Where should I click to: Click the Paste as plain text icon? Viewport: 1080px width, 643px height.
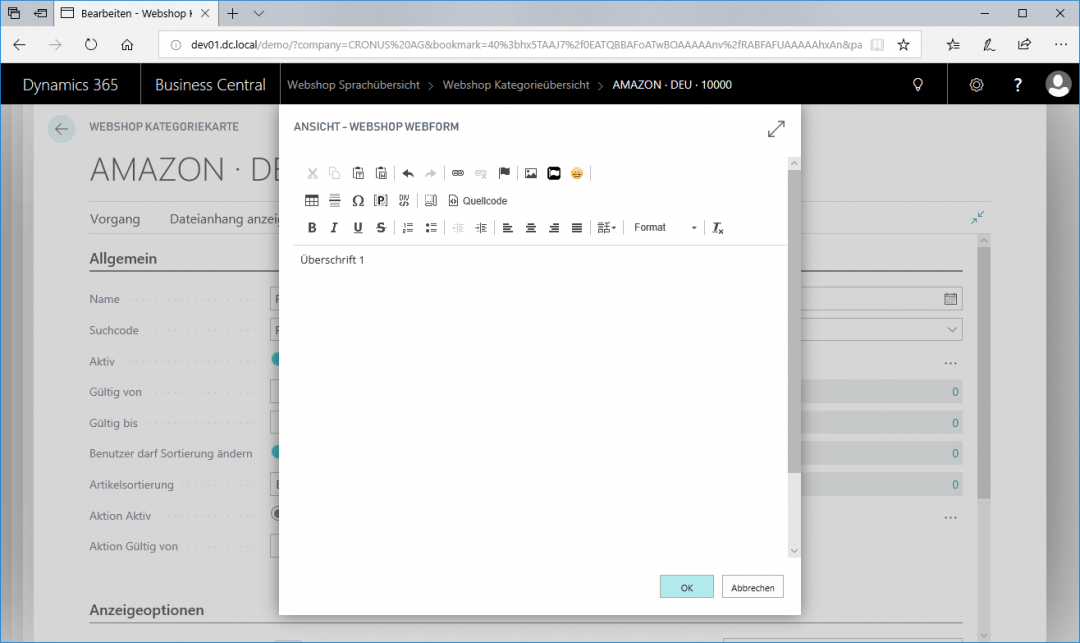pyautogui.click(x=358, y=173)
